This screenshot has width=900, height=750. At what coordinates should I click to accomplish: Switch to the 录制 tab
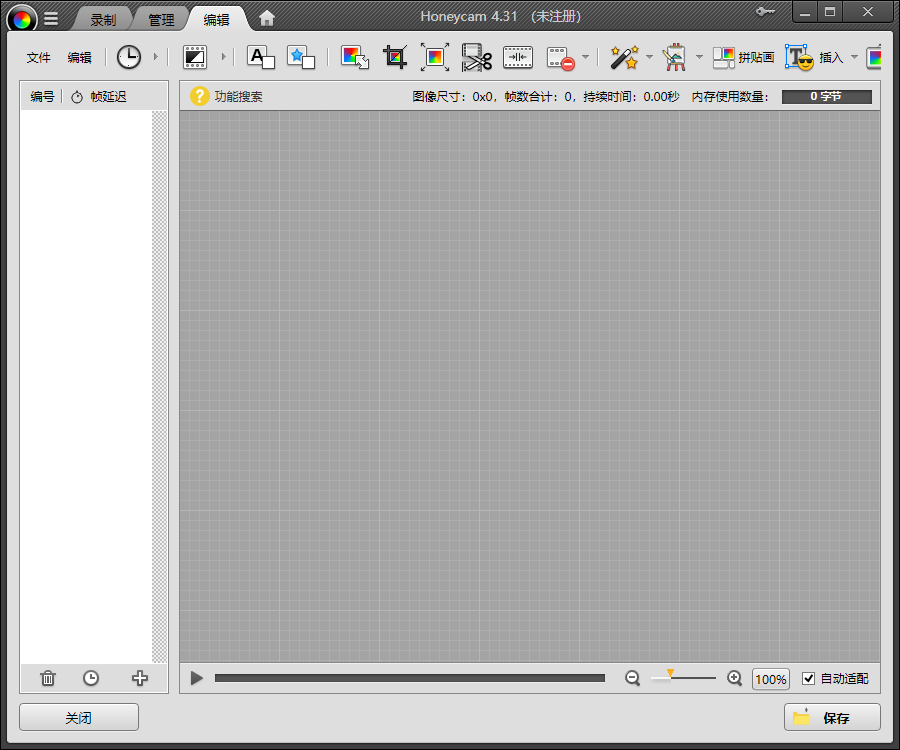103,19
